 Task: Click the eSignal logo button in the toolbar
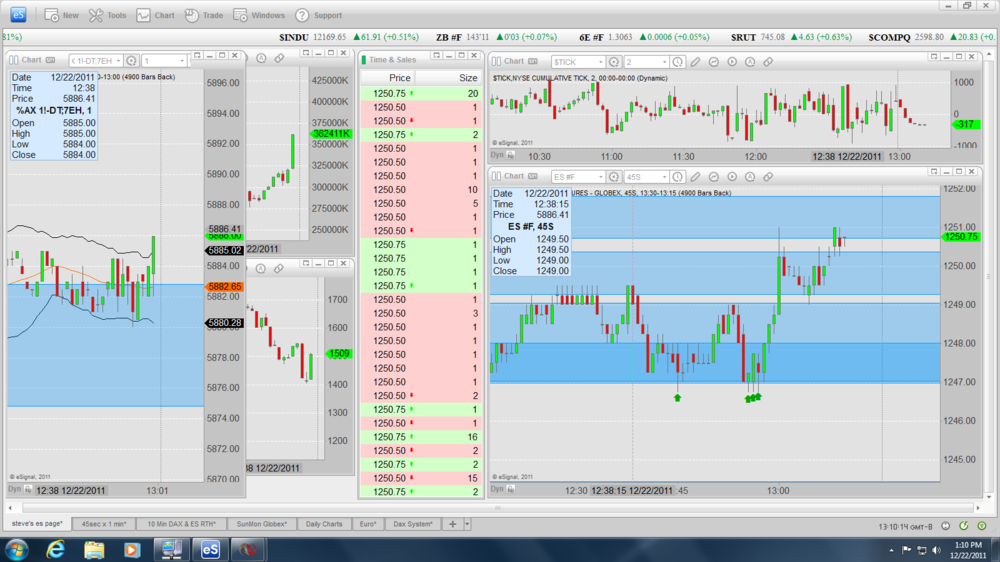pos(18,14)
